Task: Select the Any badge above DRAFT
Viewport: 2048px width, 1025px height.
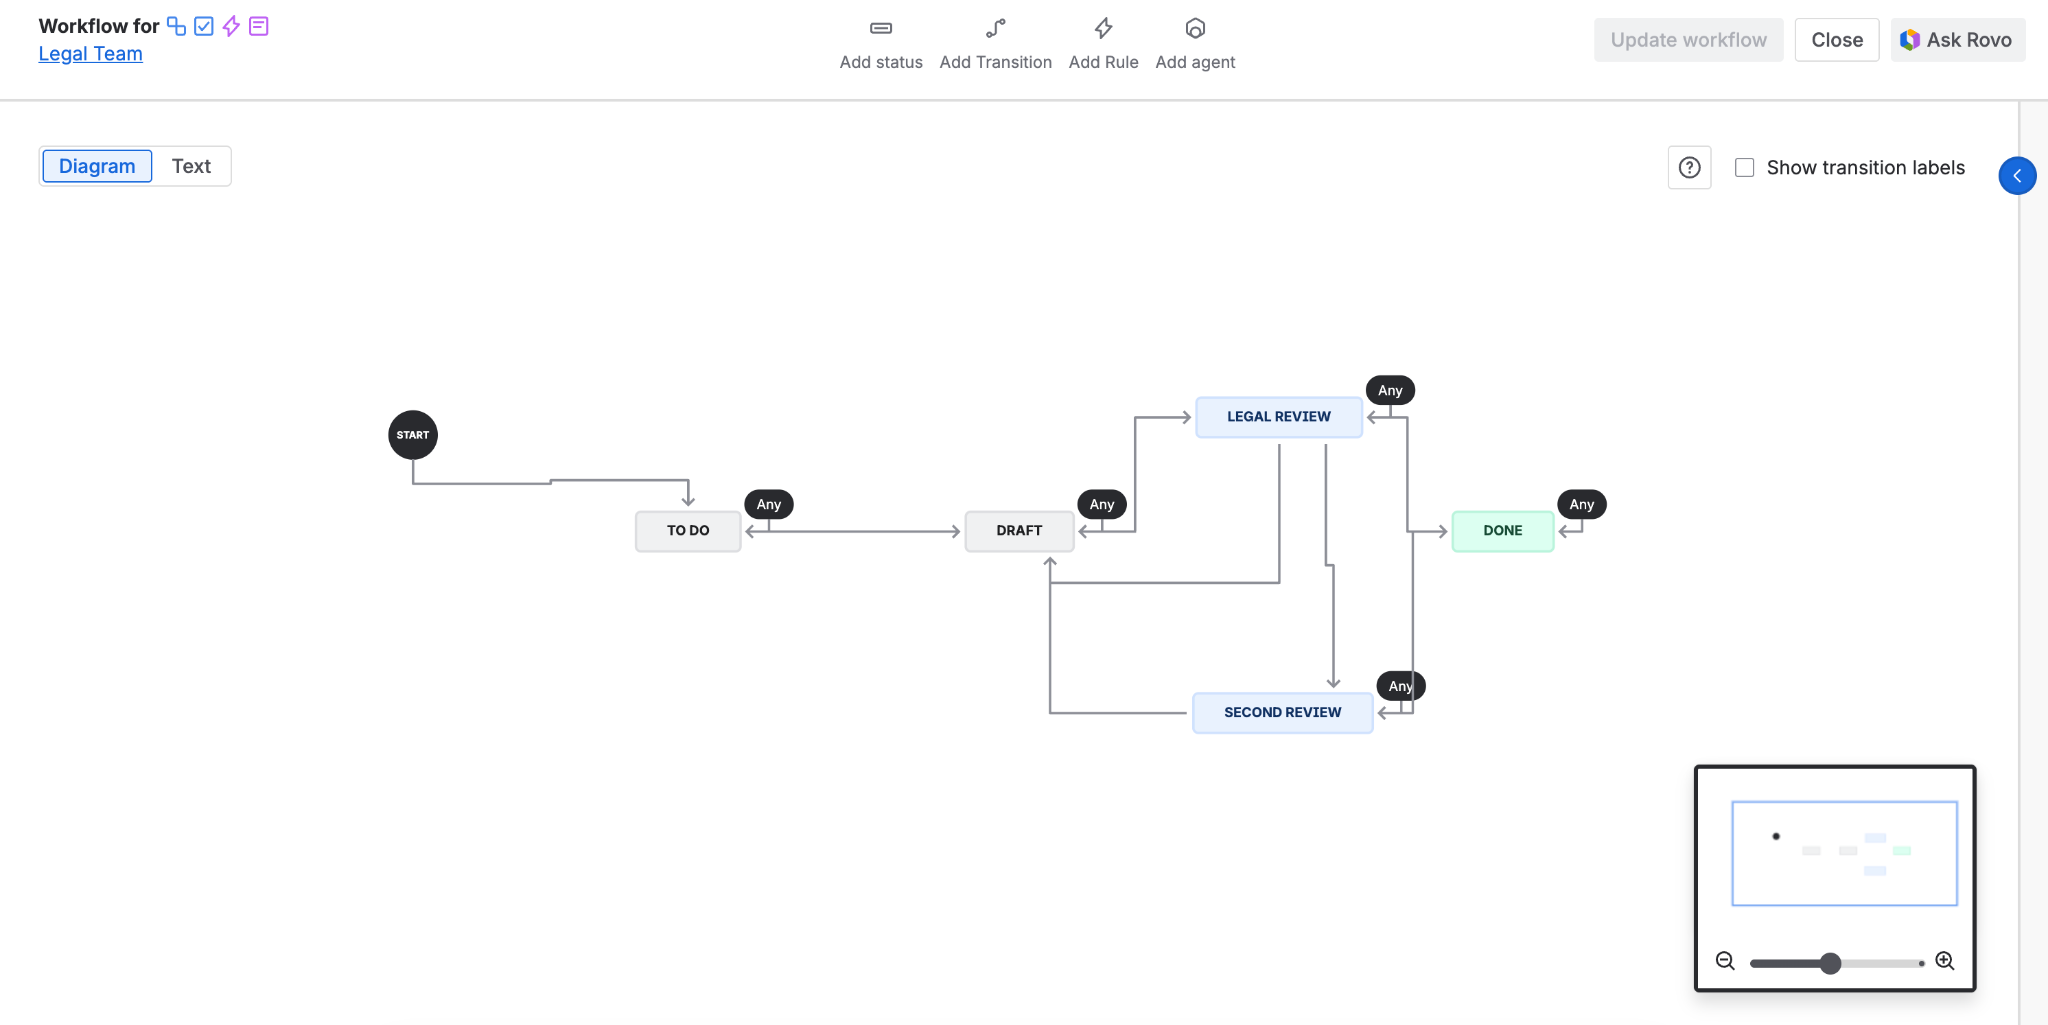Action: [1102, 504]
